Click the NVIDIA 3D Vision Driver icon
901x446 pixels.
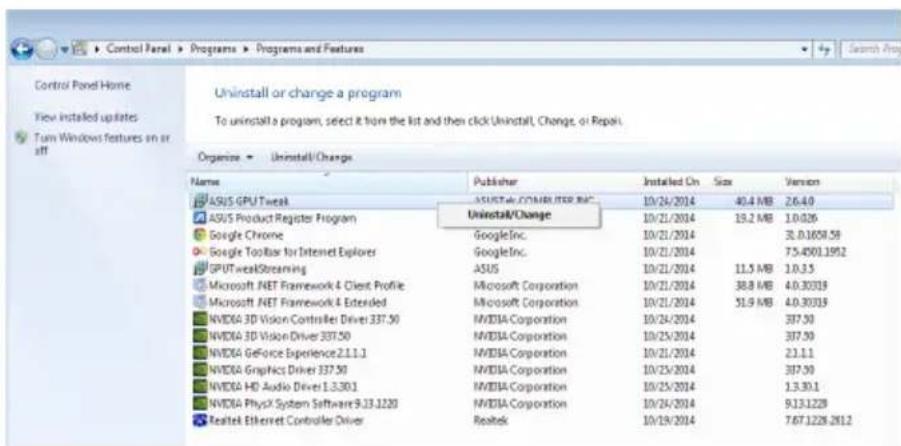click(x=200, y=336)
